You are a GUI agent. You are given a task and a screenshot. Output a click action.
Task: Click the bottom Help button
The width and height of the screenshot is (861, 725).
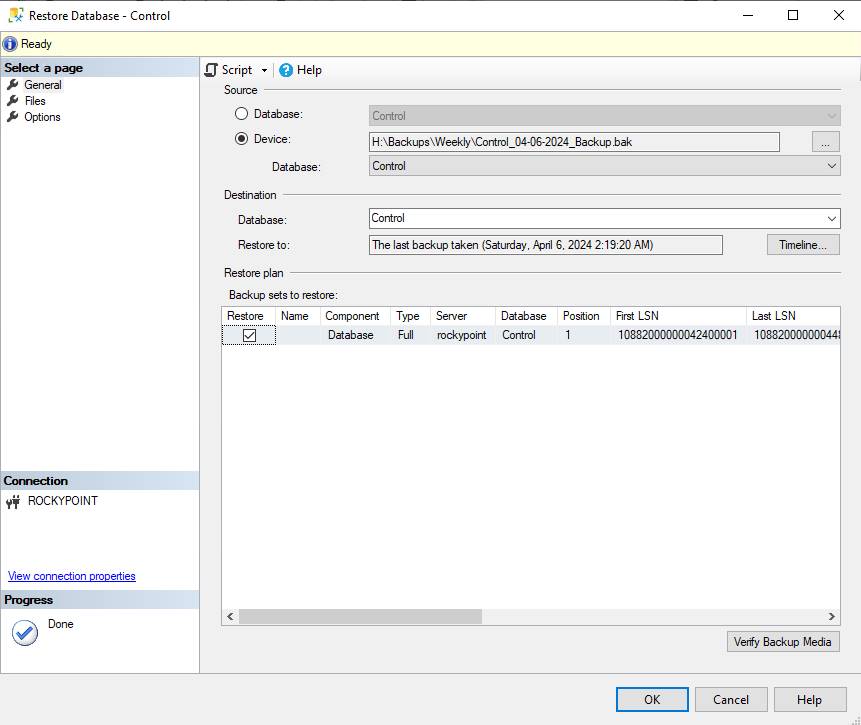(809, 699)
